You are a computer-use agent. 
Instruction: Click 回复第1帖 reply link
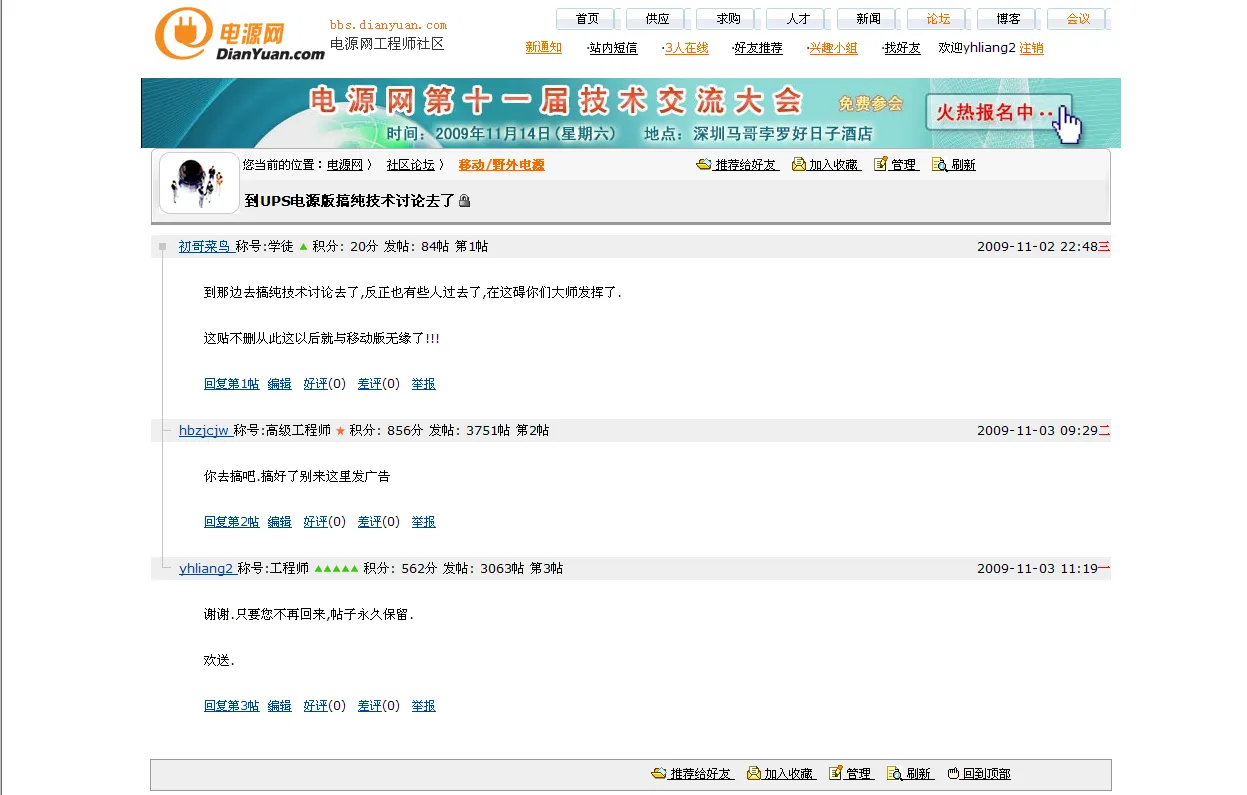pyautogui.click(x=231, y=384)
